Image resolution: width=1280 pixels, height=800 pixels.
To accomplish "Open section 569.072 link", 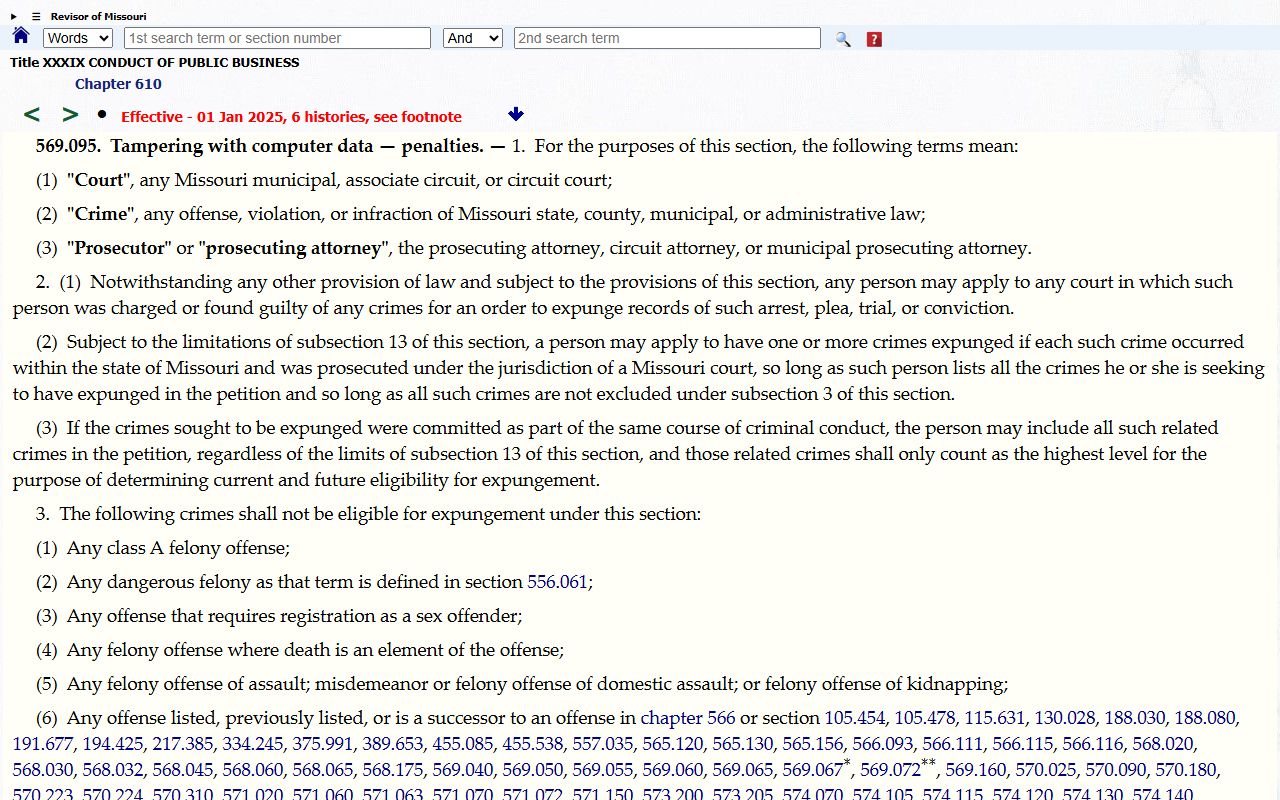I will 890,770.
